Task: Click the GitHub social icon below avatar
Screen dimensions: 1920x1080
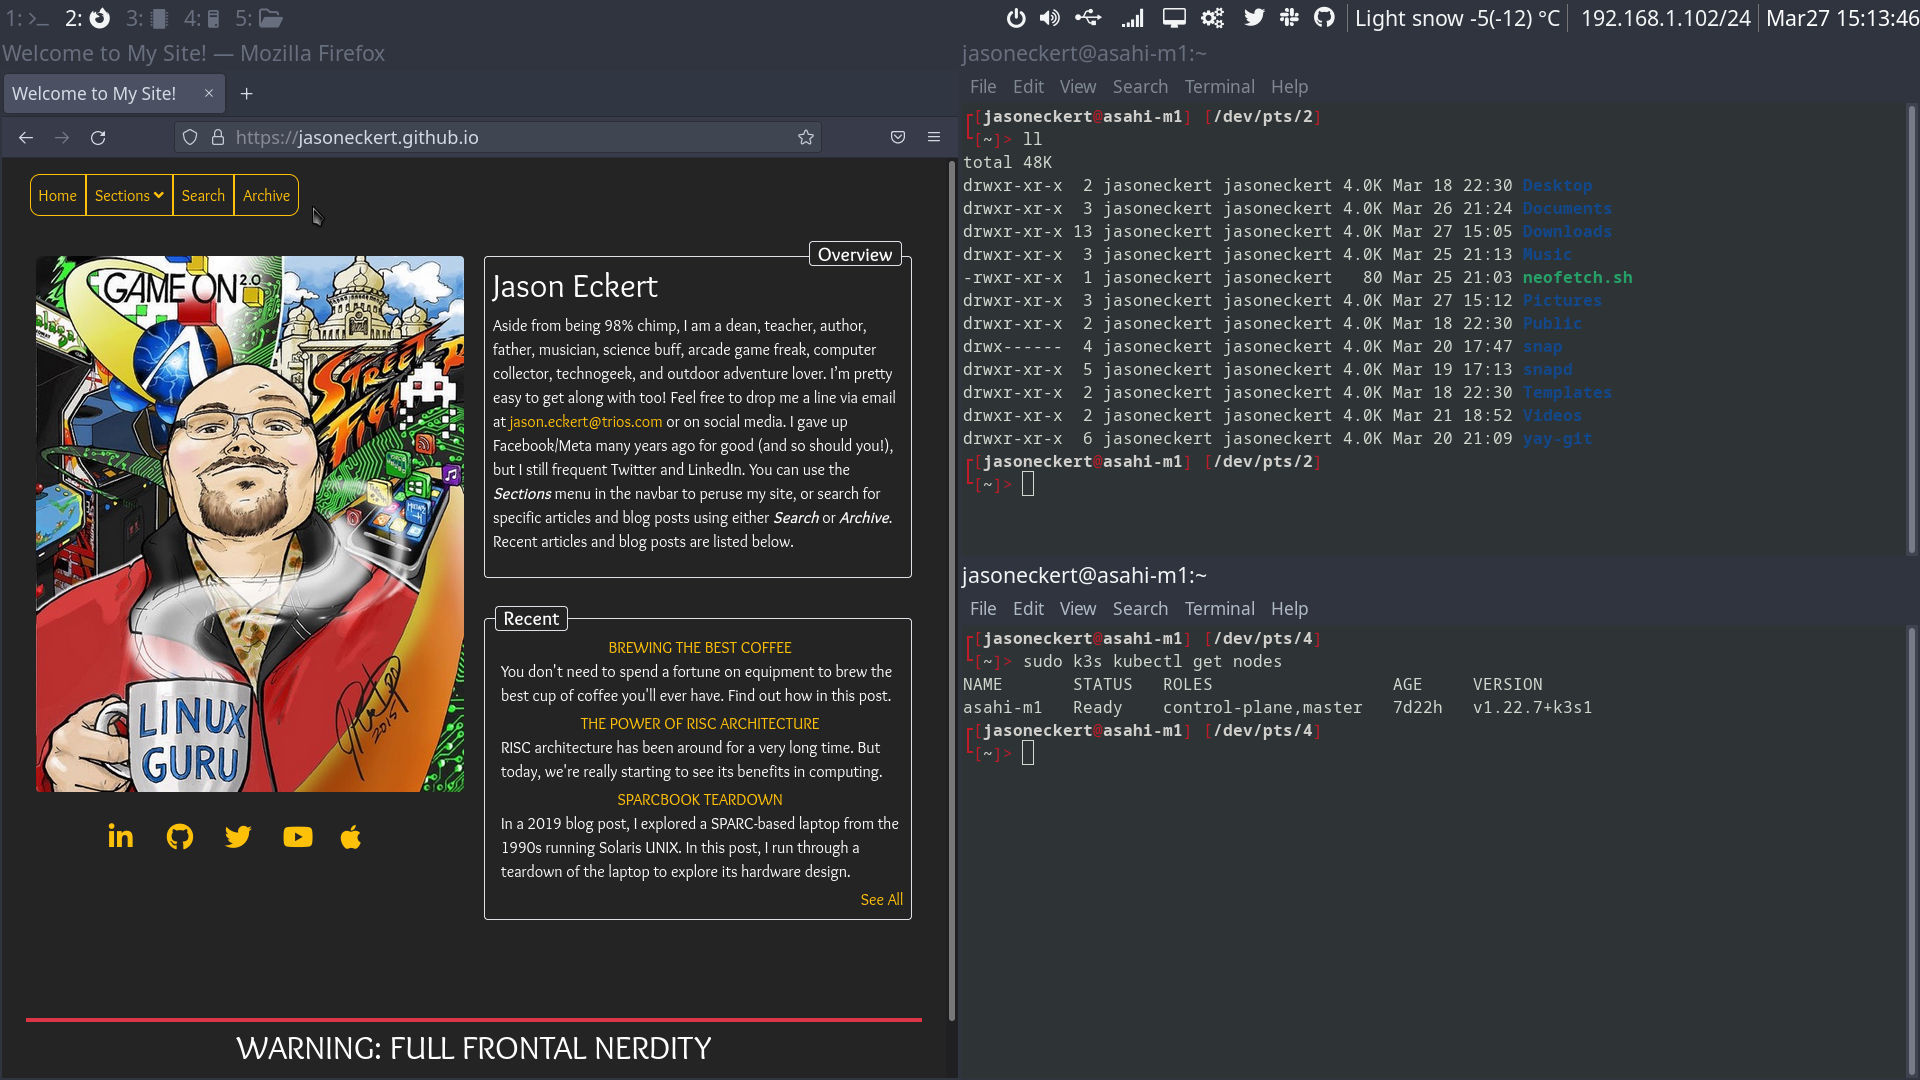Action: tap(179, 836)
